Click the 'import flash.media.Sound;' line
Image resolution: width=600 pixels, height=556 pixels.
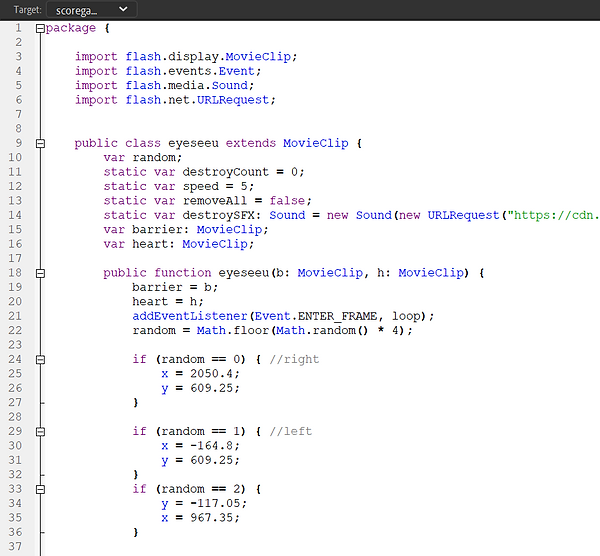tap(165, 85)
